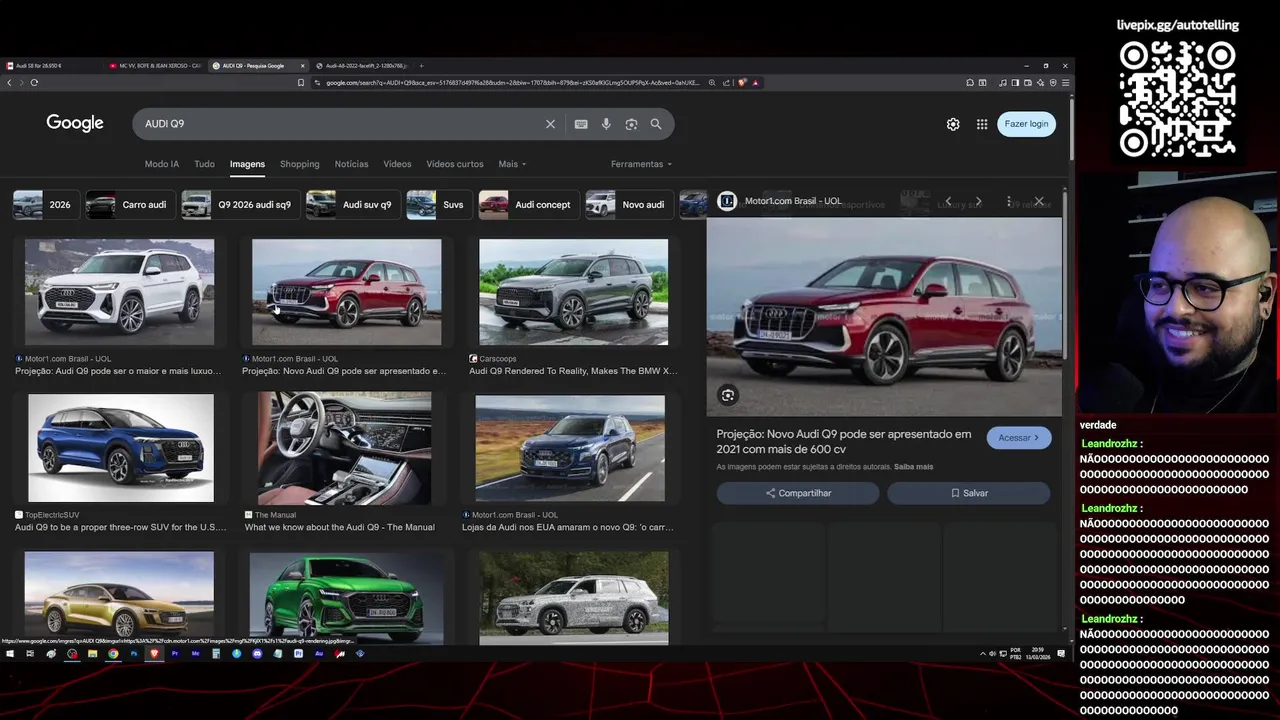Open the Shopping results tab
The height and width of the screenshot is (720, 1280).
[x=300, y=164]
